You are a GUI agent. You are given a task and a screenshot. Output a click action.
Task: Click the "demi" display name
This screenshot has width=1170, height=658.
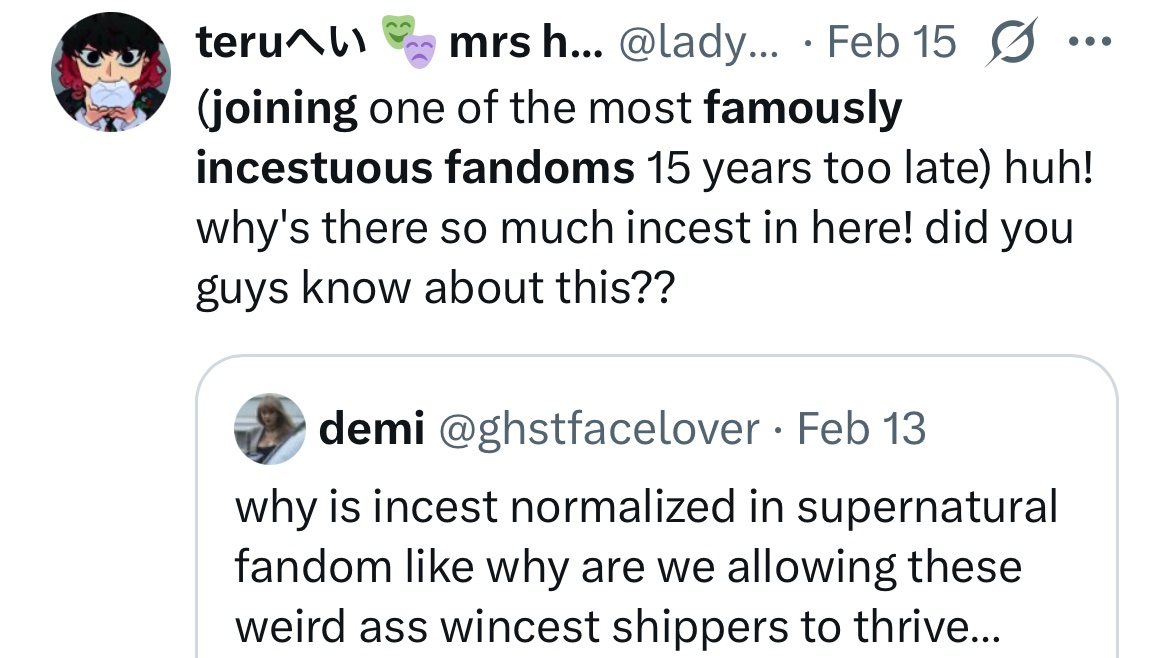click(371, 429)
